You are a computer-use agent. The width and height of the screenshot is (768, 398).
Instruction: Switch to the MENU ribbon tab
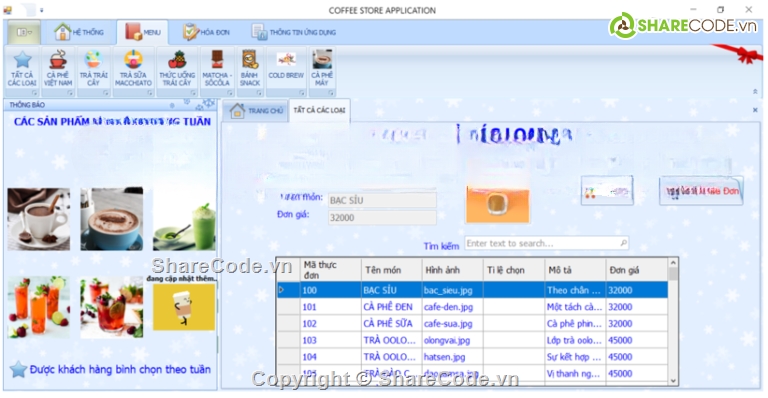(143, 32)
